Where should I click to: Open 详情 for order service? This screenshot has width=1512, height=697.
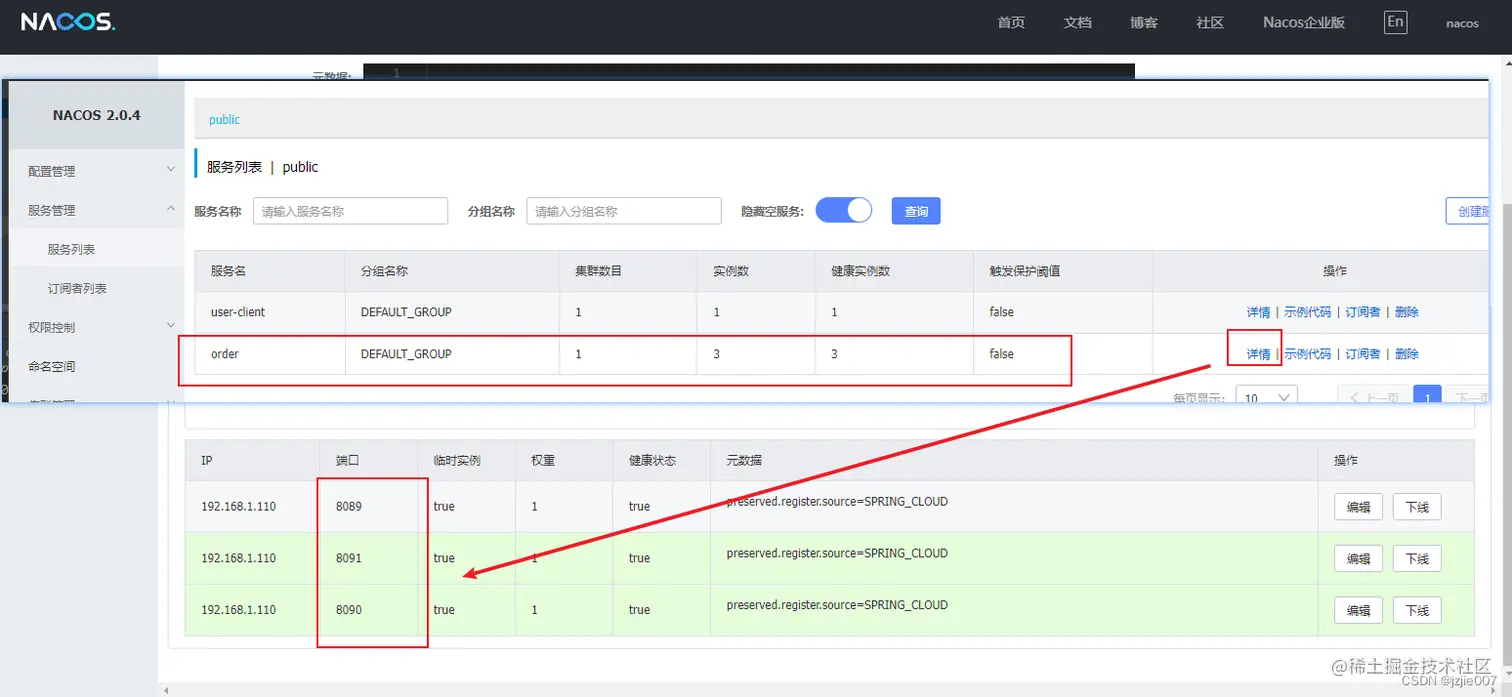(1258, 354)
